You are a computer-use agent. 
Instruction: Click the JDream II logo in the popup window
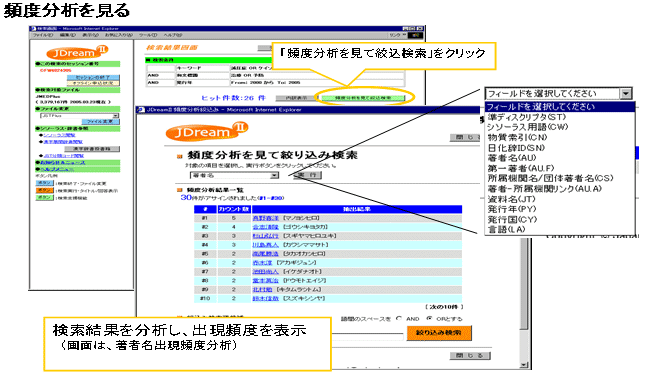206,131
